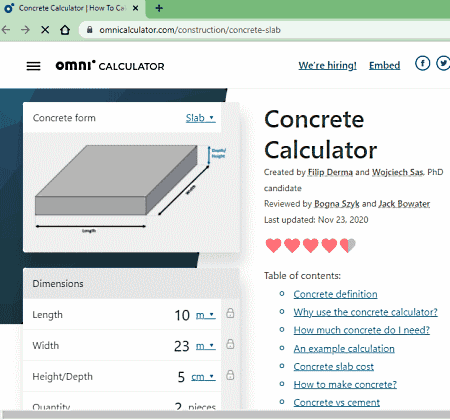Open reviewer Jack Bowater's profile
Viewport: 450px width, 420px height.
[x=404, y=204]
